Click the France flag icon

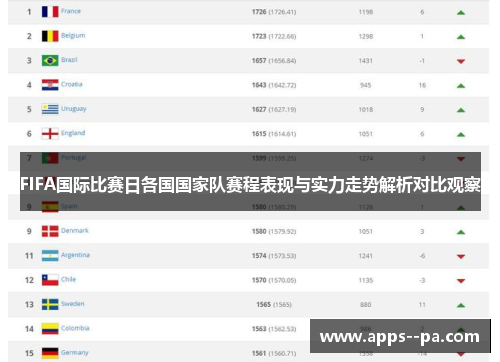pos(50,12)
